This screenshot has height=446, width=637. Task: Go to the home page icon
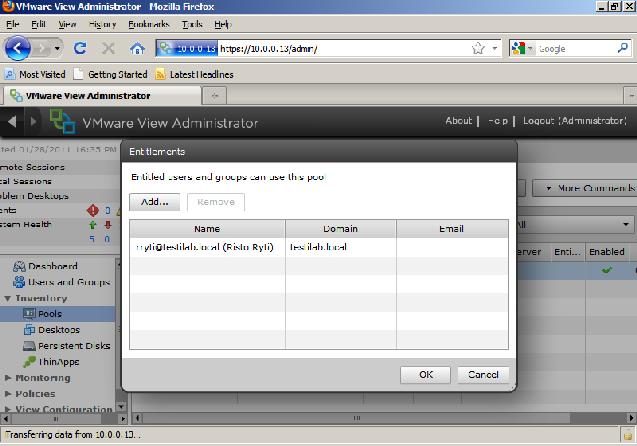pyautogui.click(x=137, y=49)
